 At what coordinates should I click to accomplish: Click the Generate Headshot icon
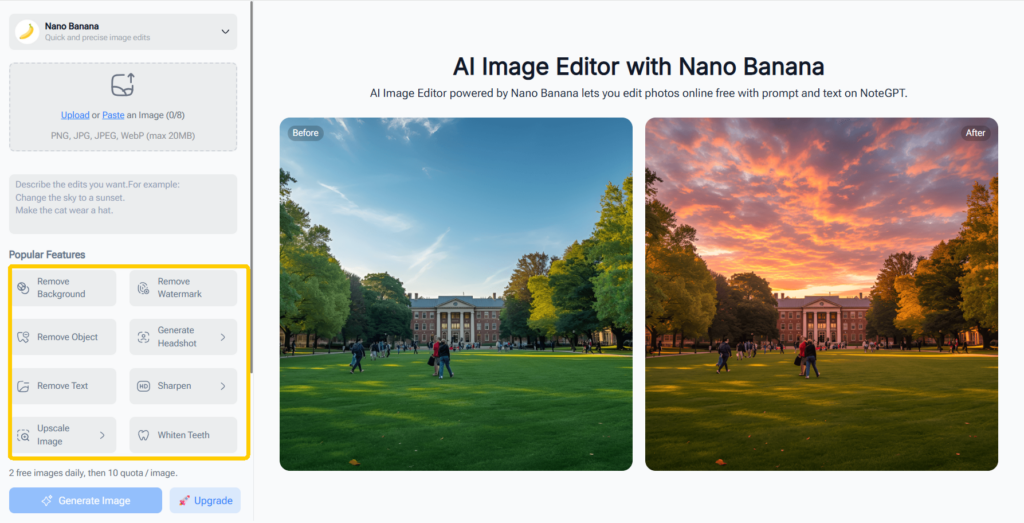pyautogui.click(x=143, y=337)
